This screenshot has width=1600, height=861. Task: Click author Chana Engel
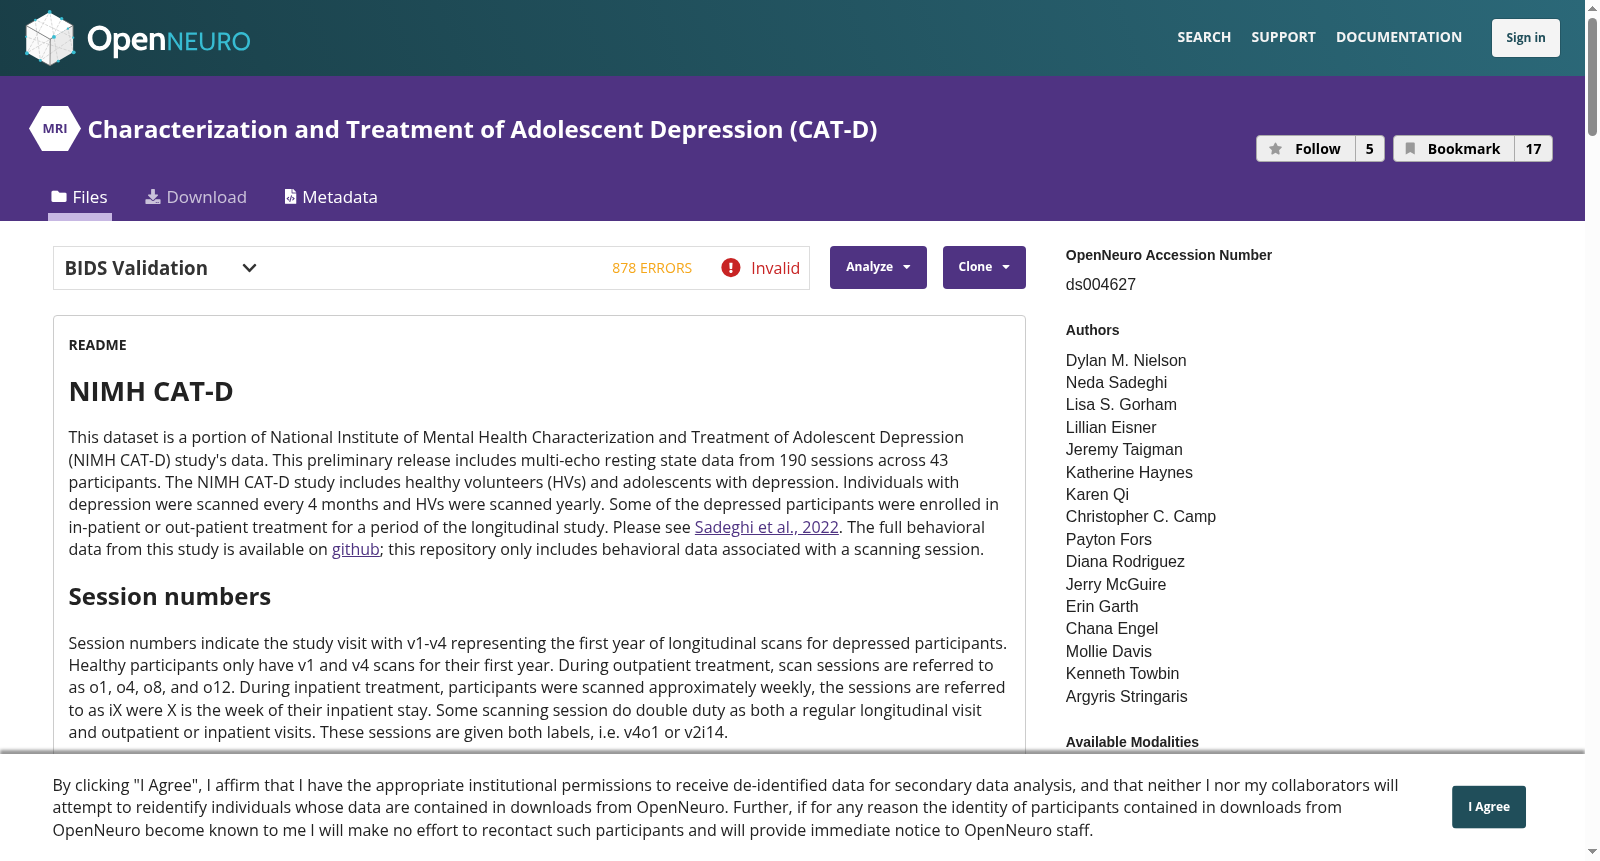(x=1112, y=628)
